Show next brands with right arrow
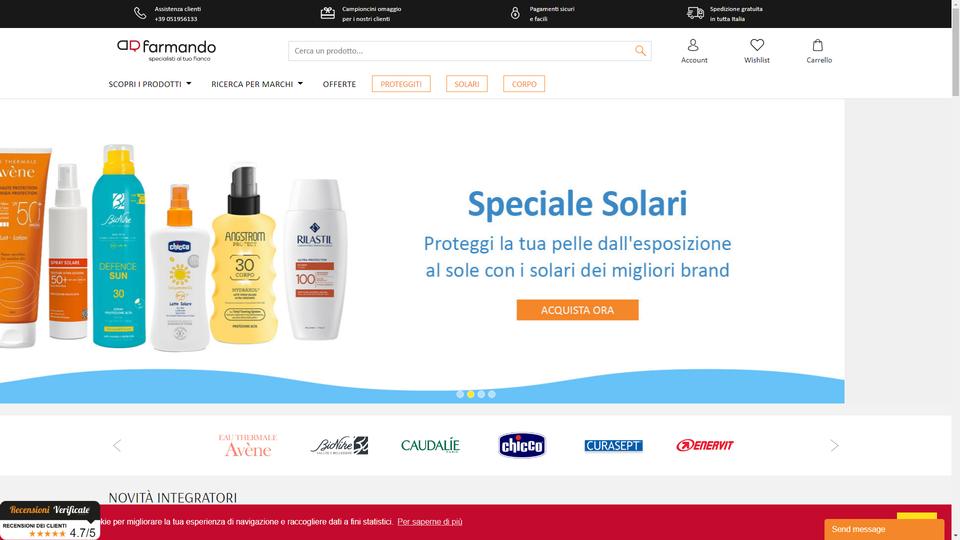Image resolution: width=960 pixels, height=540 pixels. point(834,446)
